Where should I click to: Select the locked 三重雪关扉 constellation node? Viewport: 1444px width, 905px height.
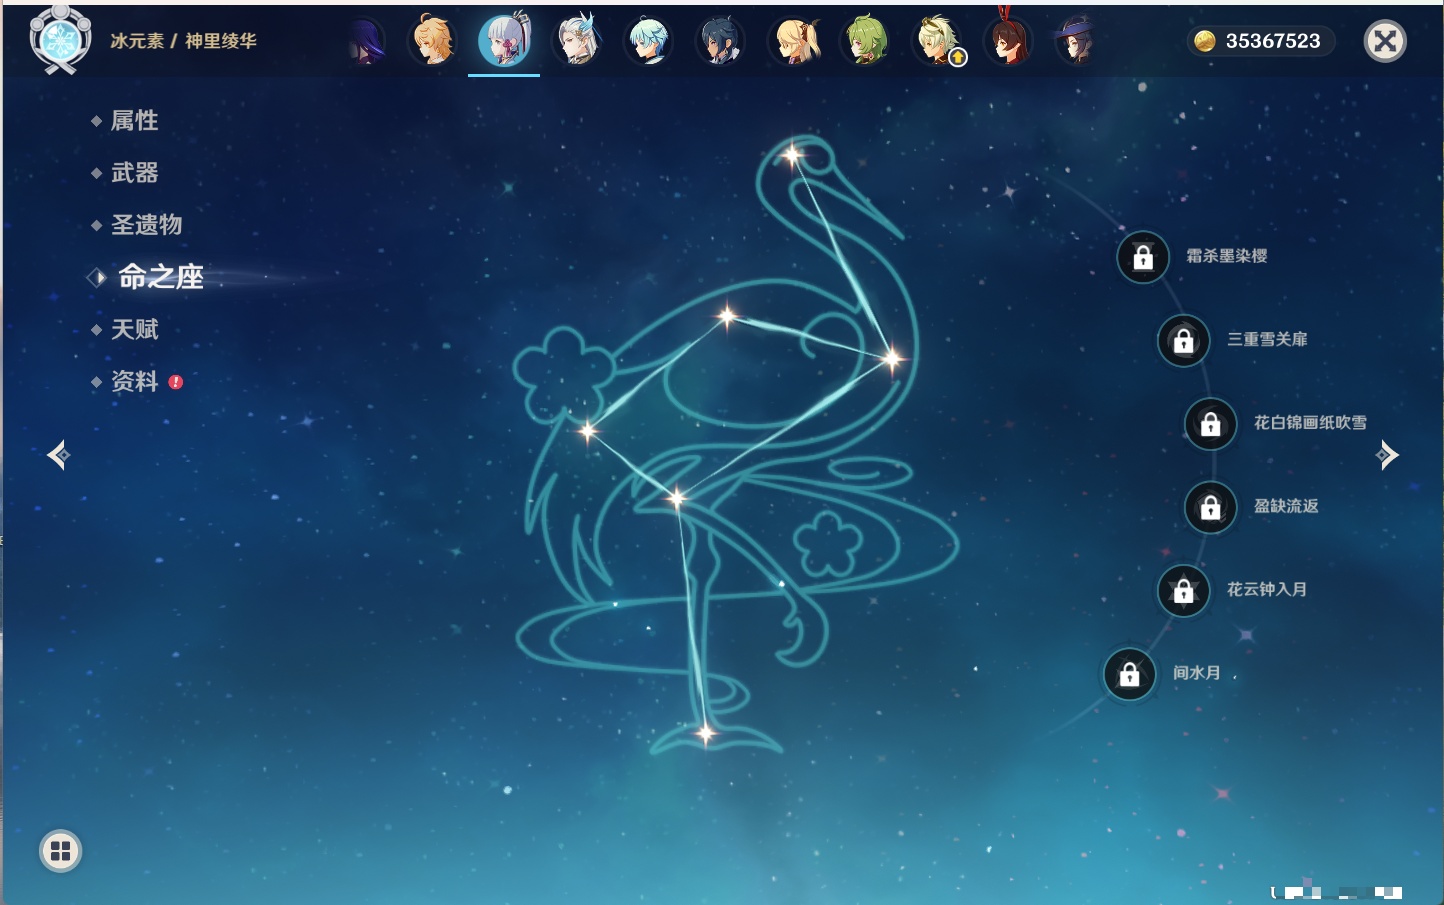click(1183, 341)
